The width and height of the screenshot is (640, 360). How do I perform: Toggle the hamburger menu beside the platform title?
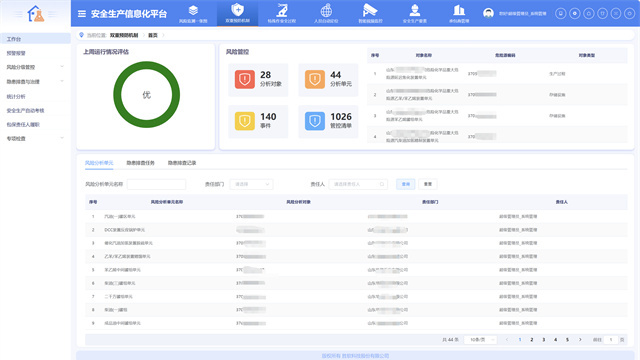click(82, 14)
